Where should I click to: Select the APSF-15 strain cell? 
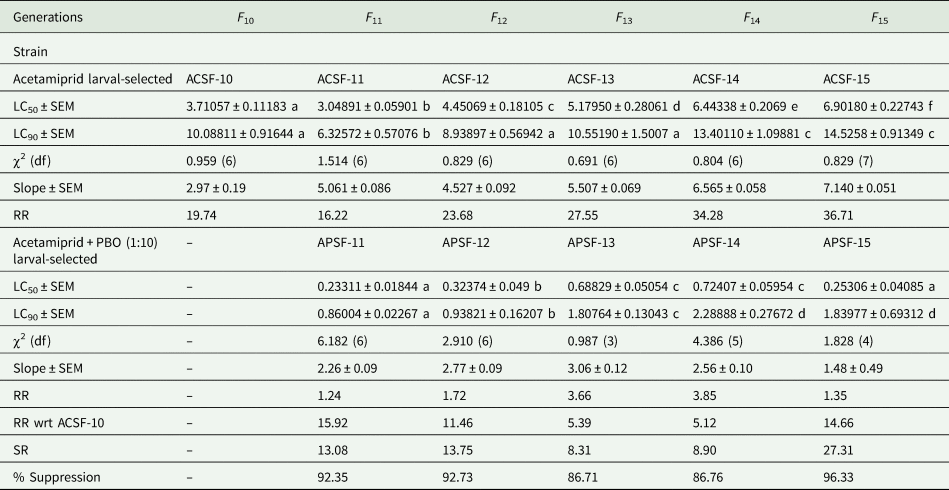tap(847, 243)
